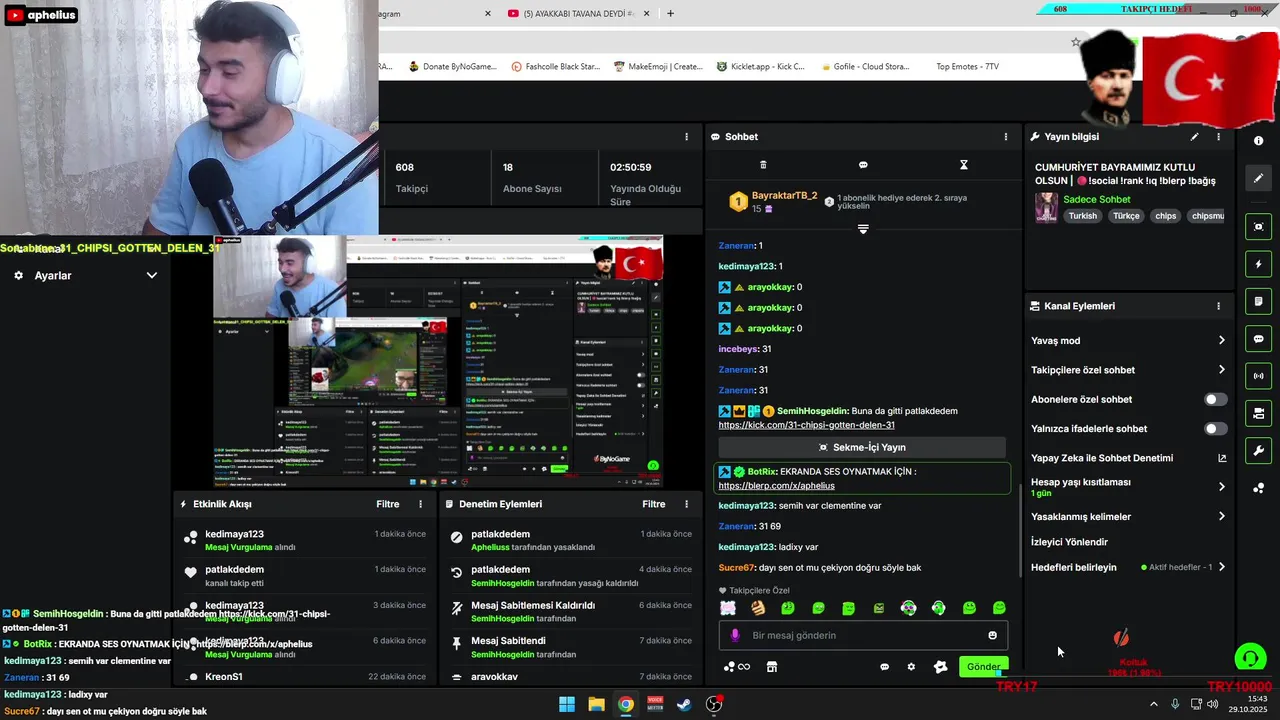
Task: Open MakeEmoji bookmark
Action: coord(658,67)
